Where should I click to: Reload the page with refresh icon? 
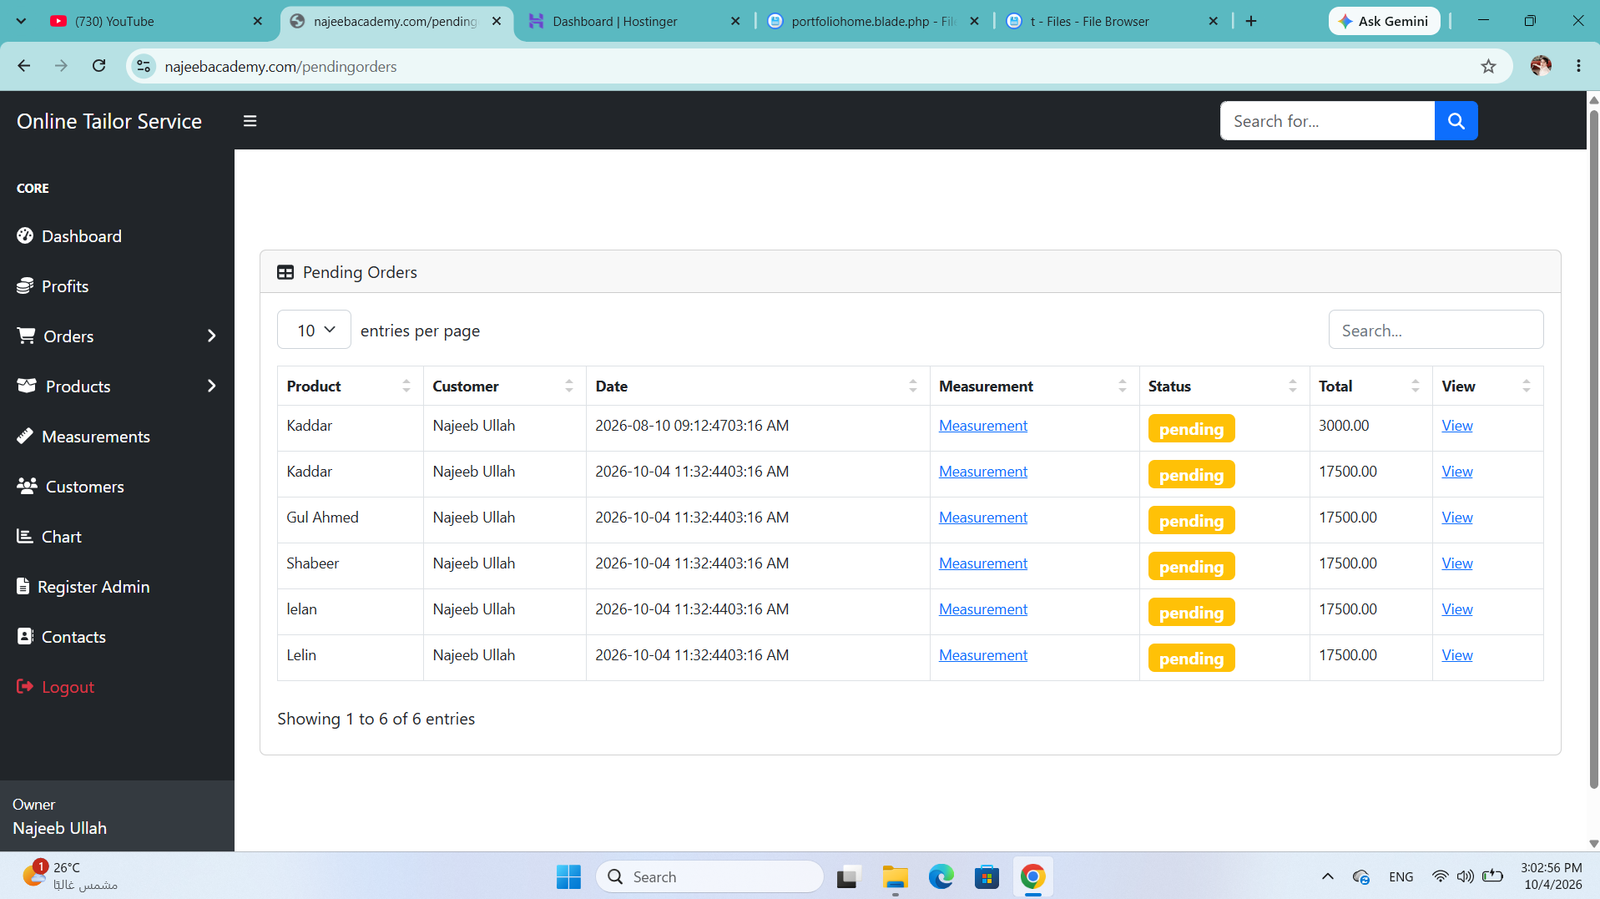click(99, 66)
